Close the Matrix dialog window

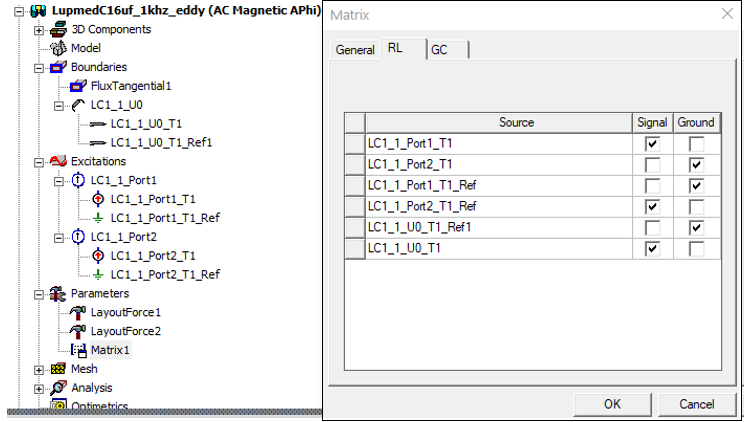(727, 14)
